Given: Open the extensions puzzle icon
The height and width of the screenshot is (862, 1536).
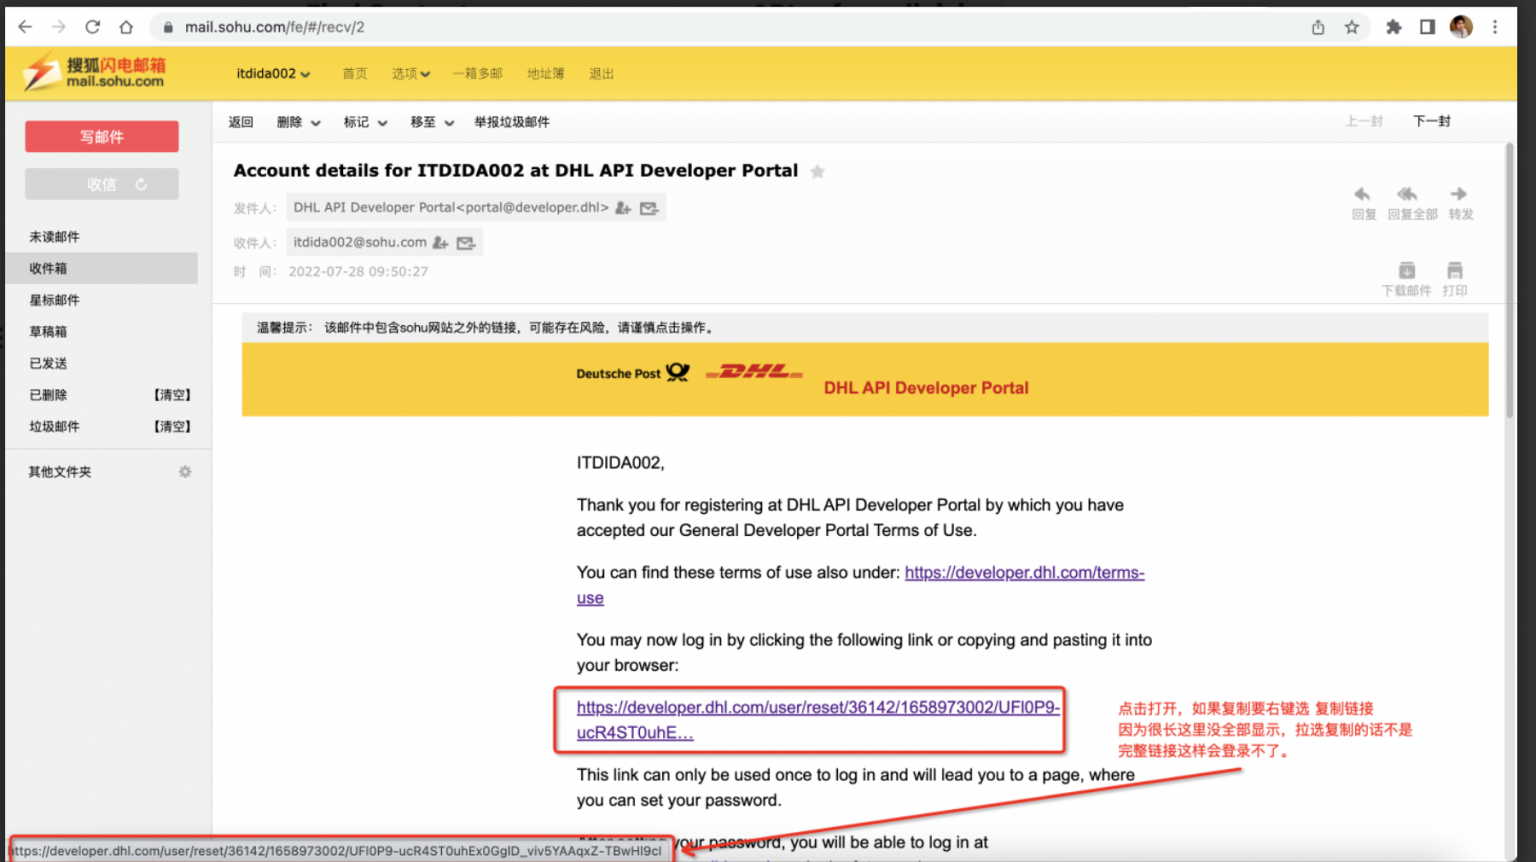Looking at the screenshot, I should coord(1394,27).
